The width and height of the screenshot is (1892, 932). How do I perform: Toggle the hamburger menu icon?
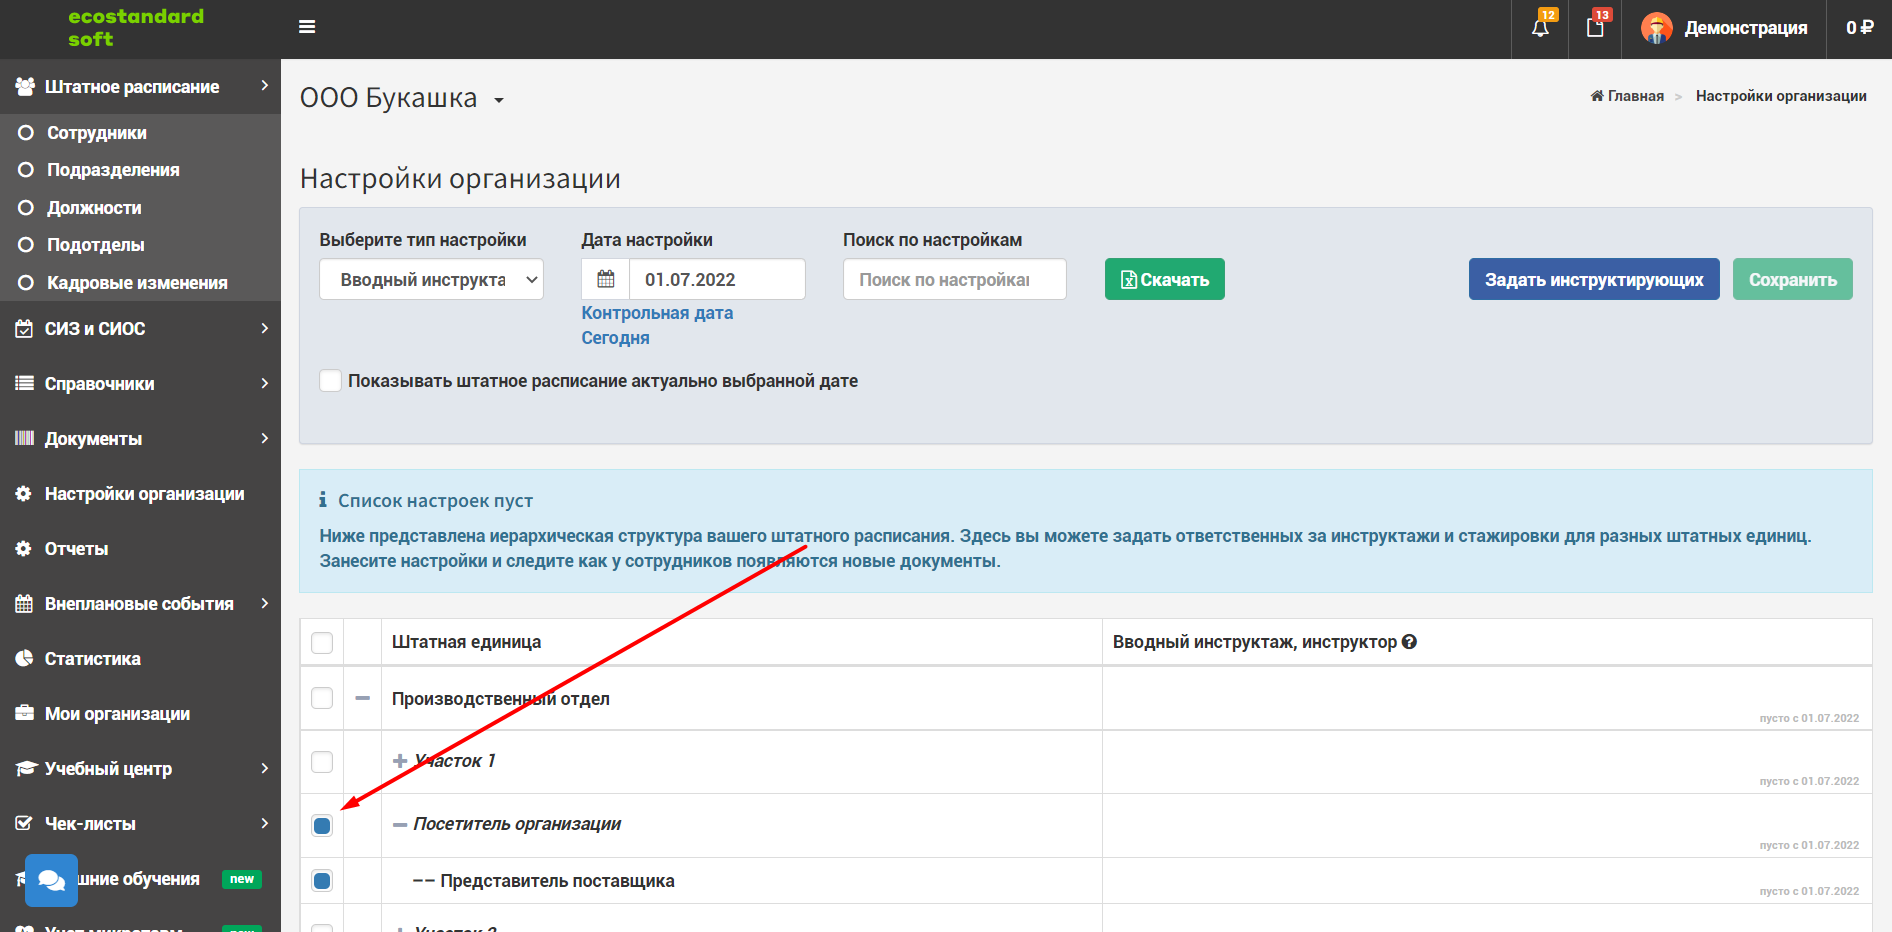tap(307, 27)
